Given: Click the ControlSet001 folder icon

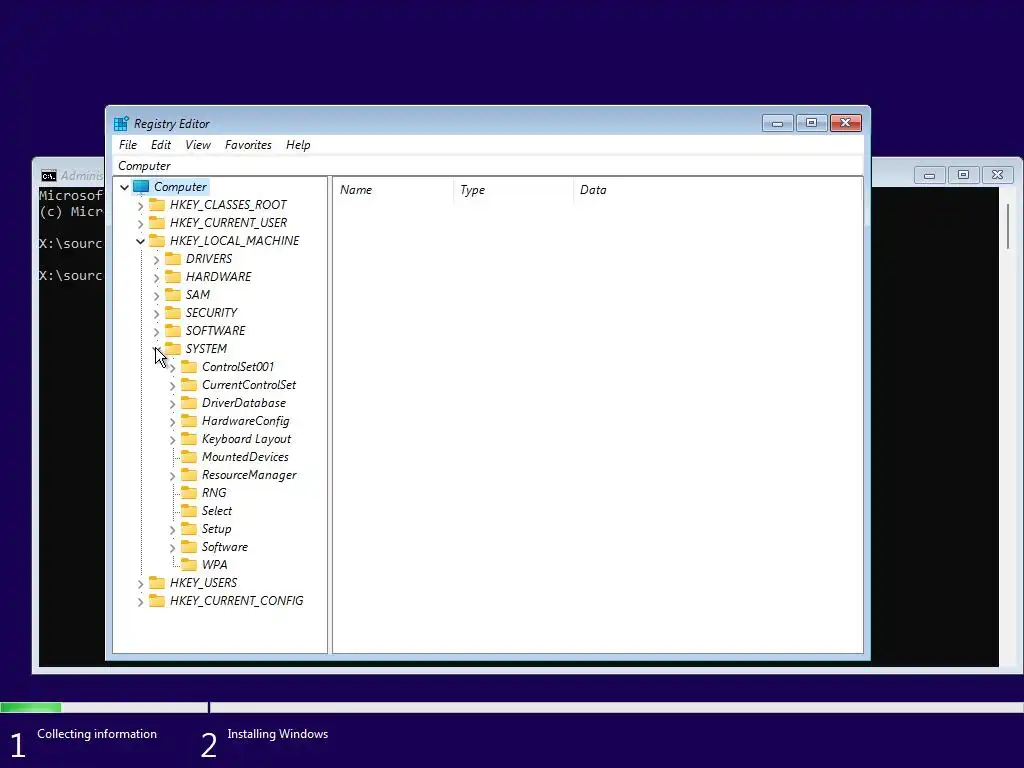Looking at the screenshot, I should [189, 367].
